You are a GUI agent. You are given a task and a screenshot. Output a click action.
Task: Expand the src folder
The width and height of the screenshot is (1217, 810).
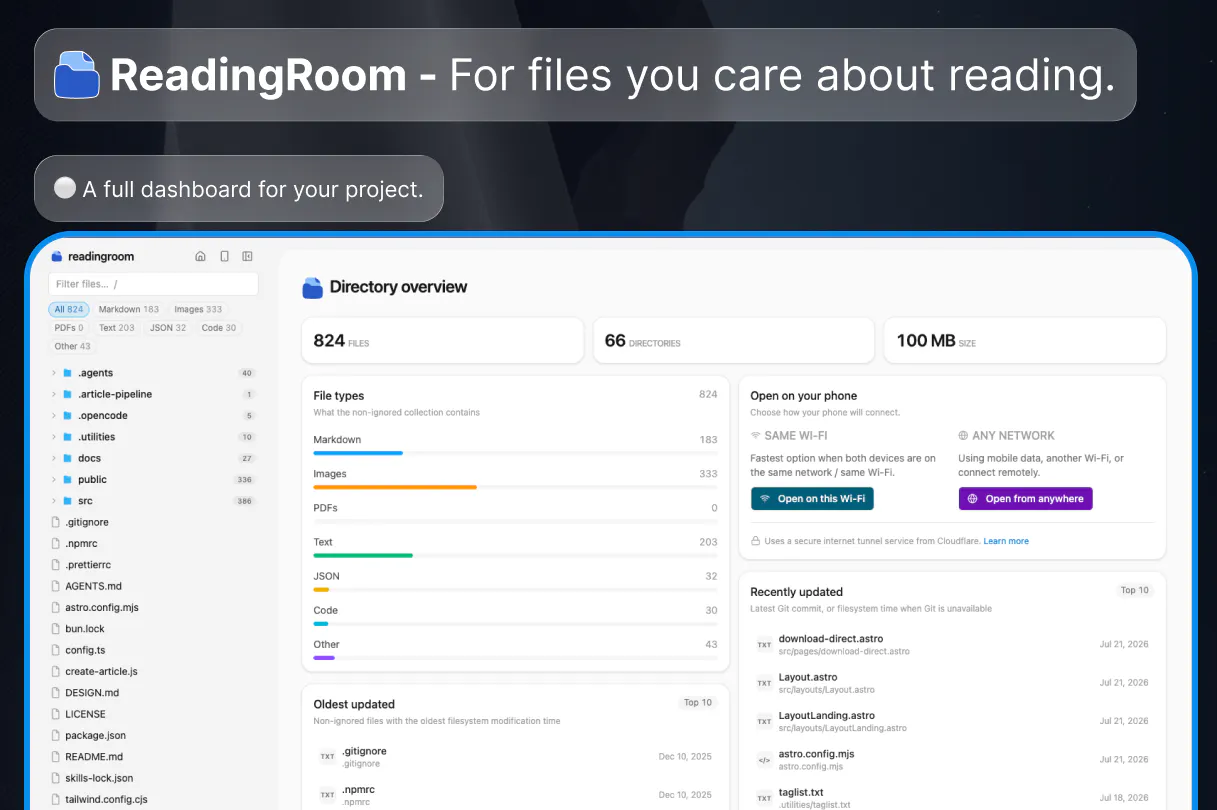54,501
